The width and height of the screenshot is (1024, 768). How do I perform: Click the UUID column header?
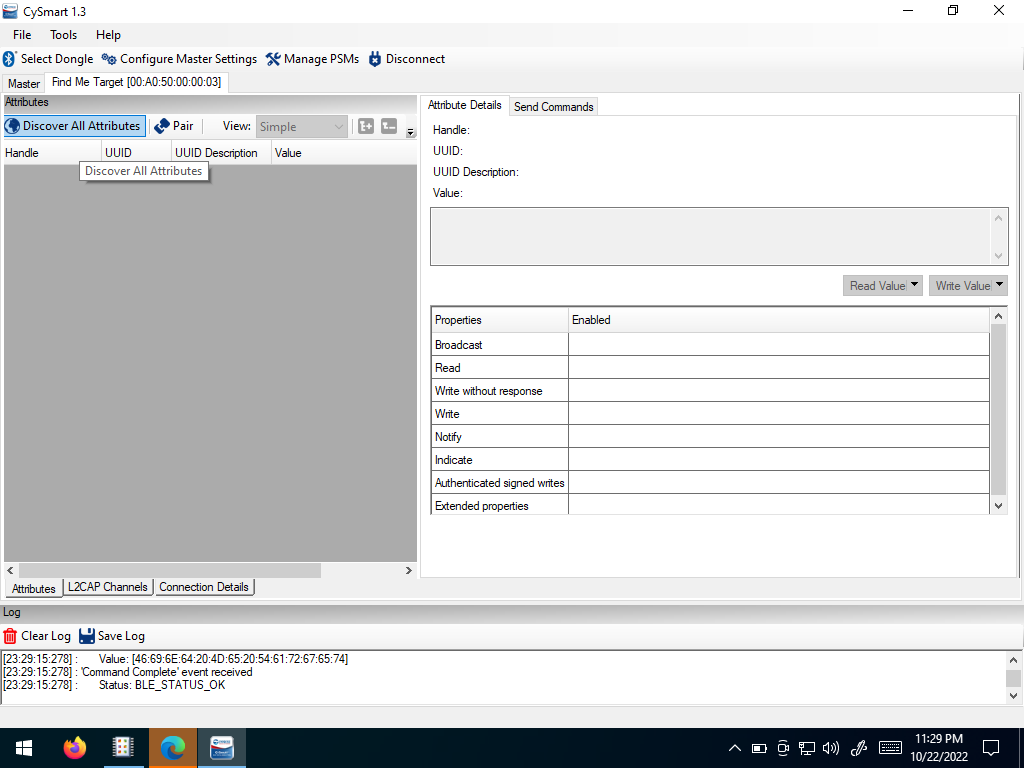click(137, 153)
